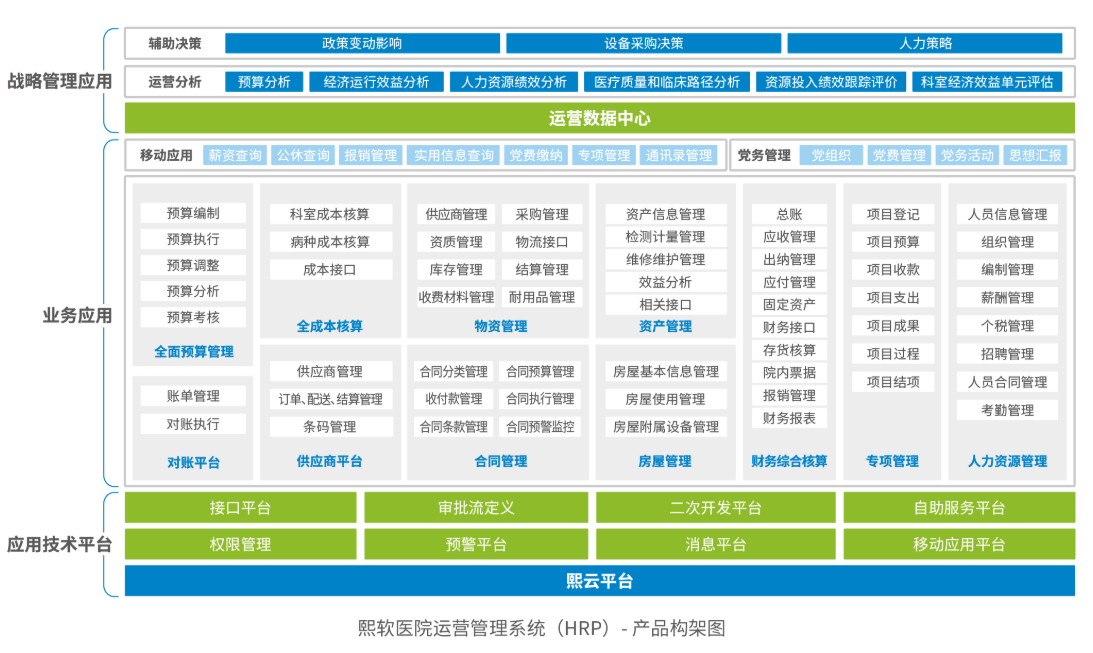1093x653 pixels.
Task: Click the 思想汇报 box
Action: pos(1035,155)
